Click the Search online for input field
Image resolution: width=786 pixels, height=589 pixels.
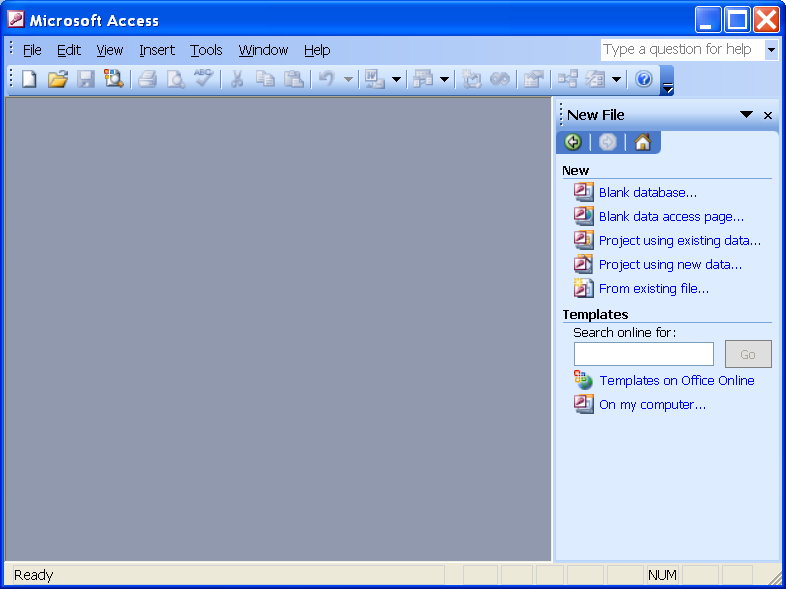click(x=644, y=354)
